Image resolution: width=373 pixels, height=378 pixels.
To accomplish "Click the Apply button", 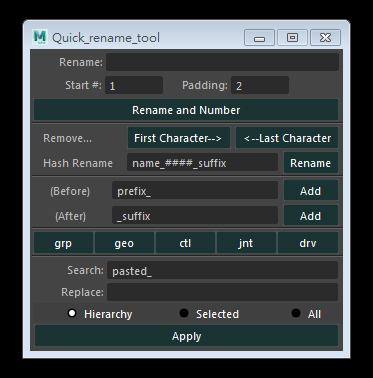I will pos(186,336).
